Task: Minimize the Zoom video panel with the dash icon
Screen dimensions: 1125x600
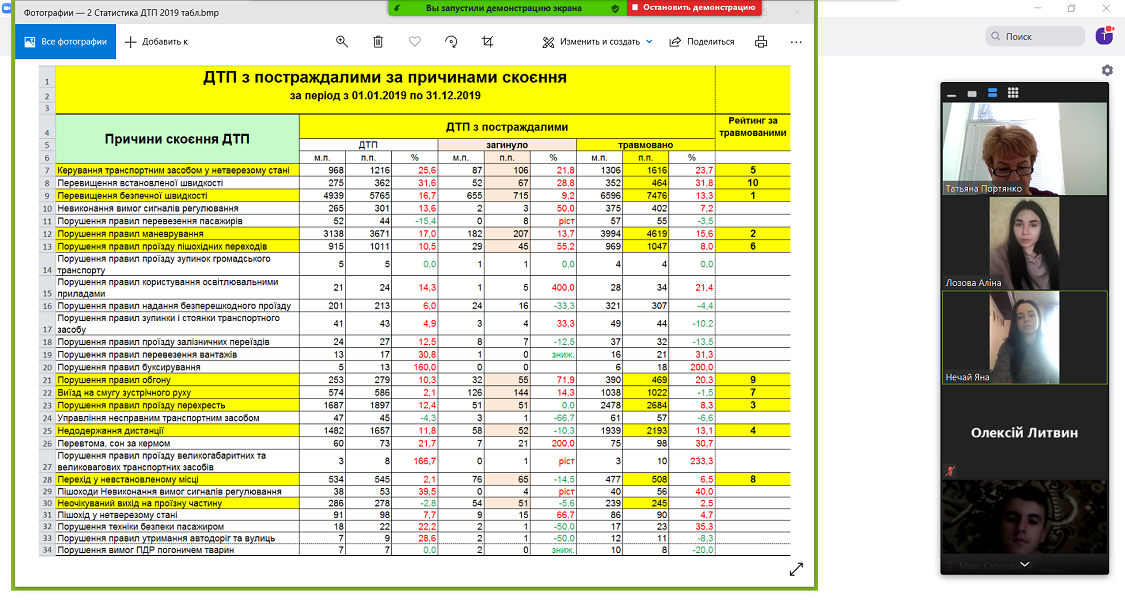Action: click(x=951, y=93)
